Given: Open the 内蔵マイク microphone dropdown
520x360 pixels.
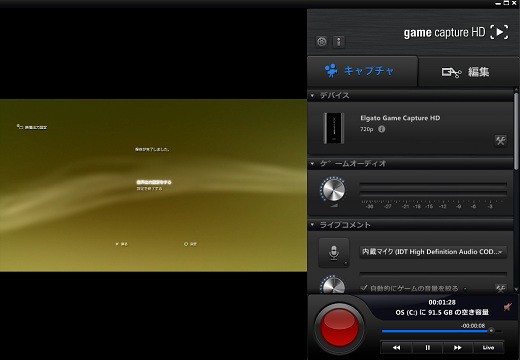Looking at the screenshot, I should pyautogui.click(x=433, y=252).
